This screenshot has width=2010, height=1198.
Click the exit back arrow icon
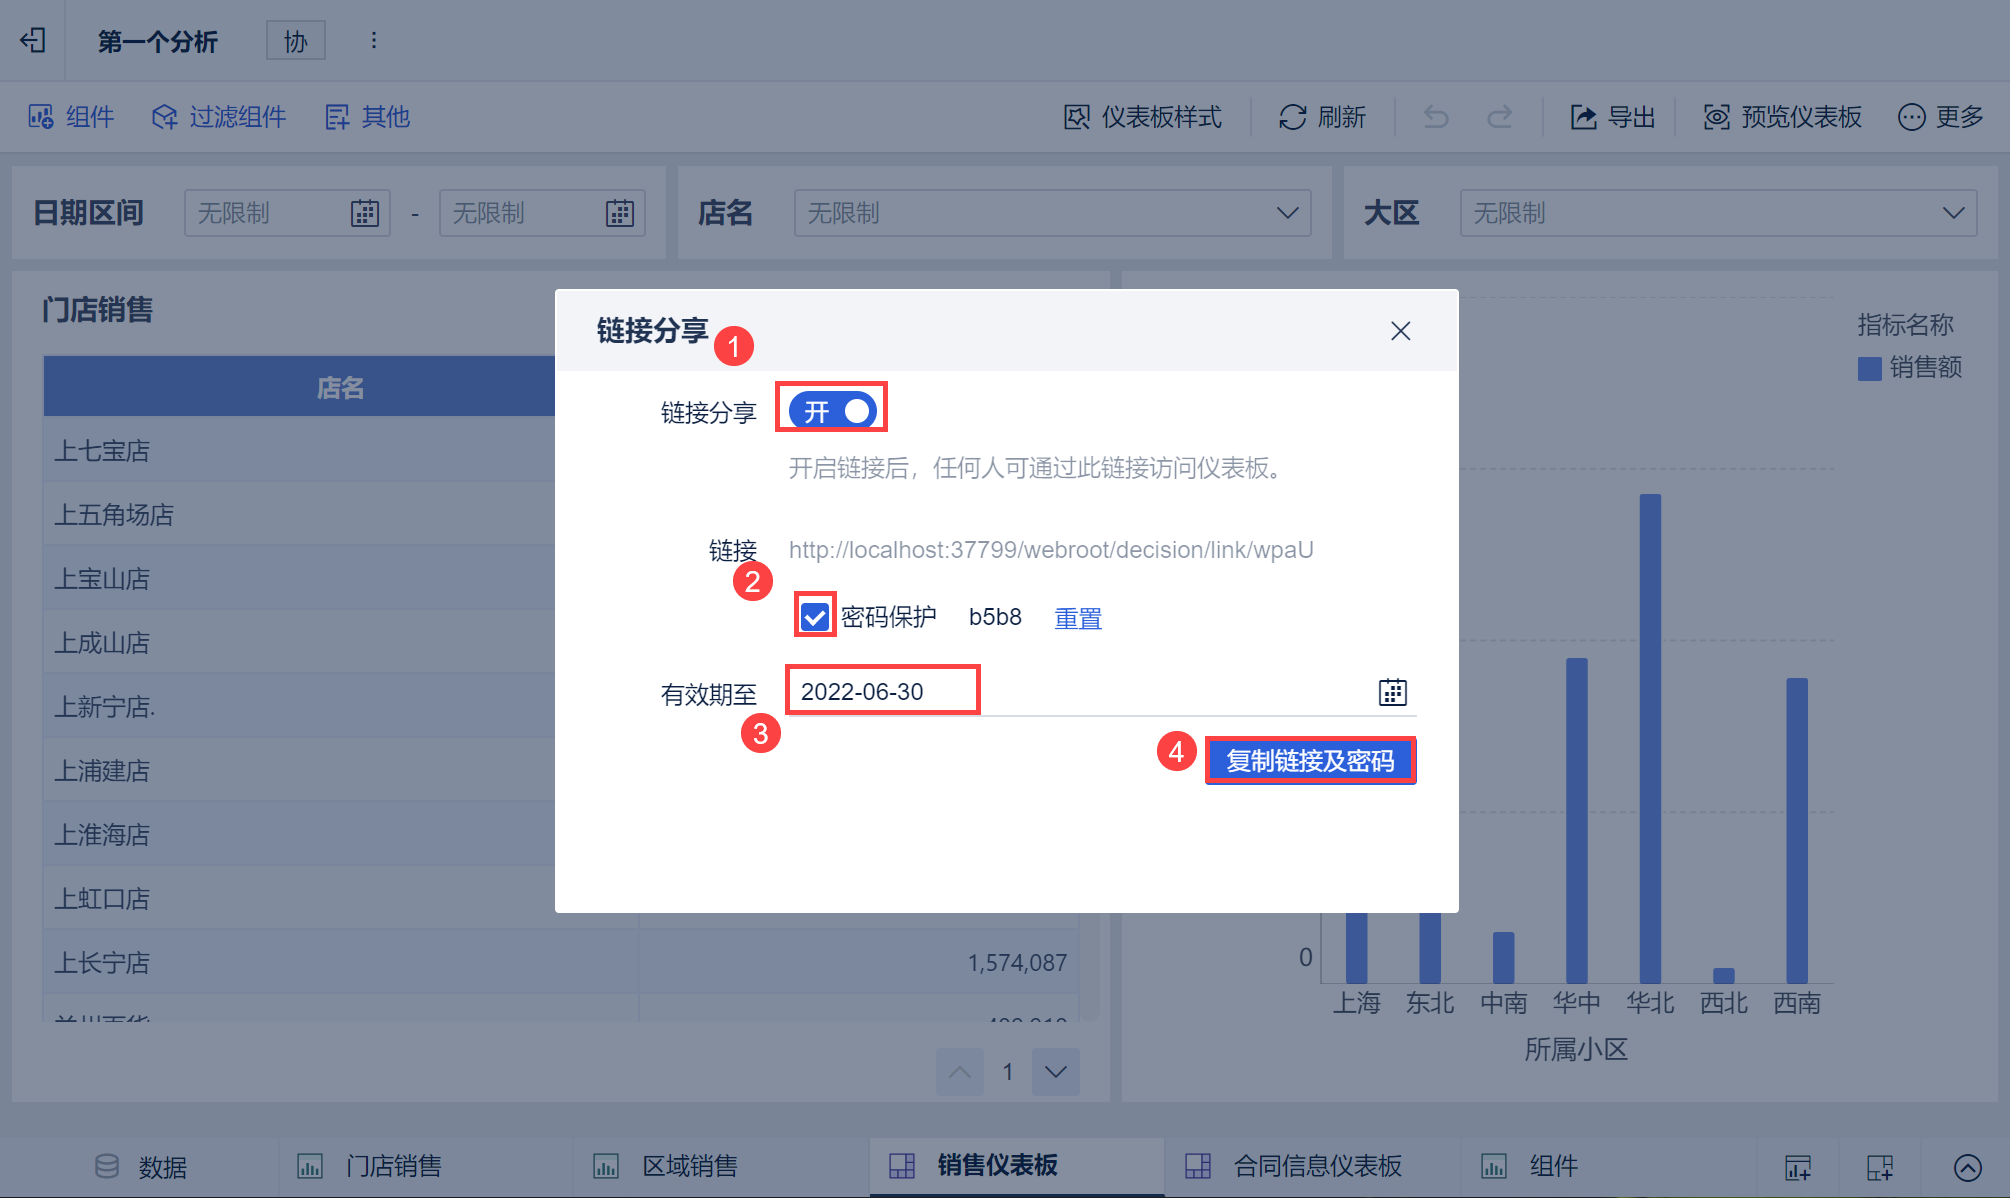pyautogui.click(x=33, y=41)
